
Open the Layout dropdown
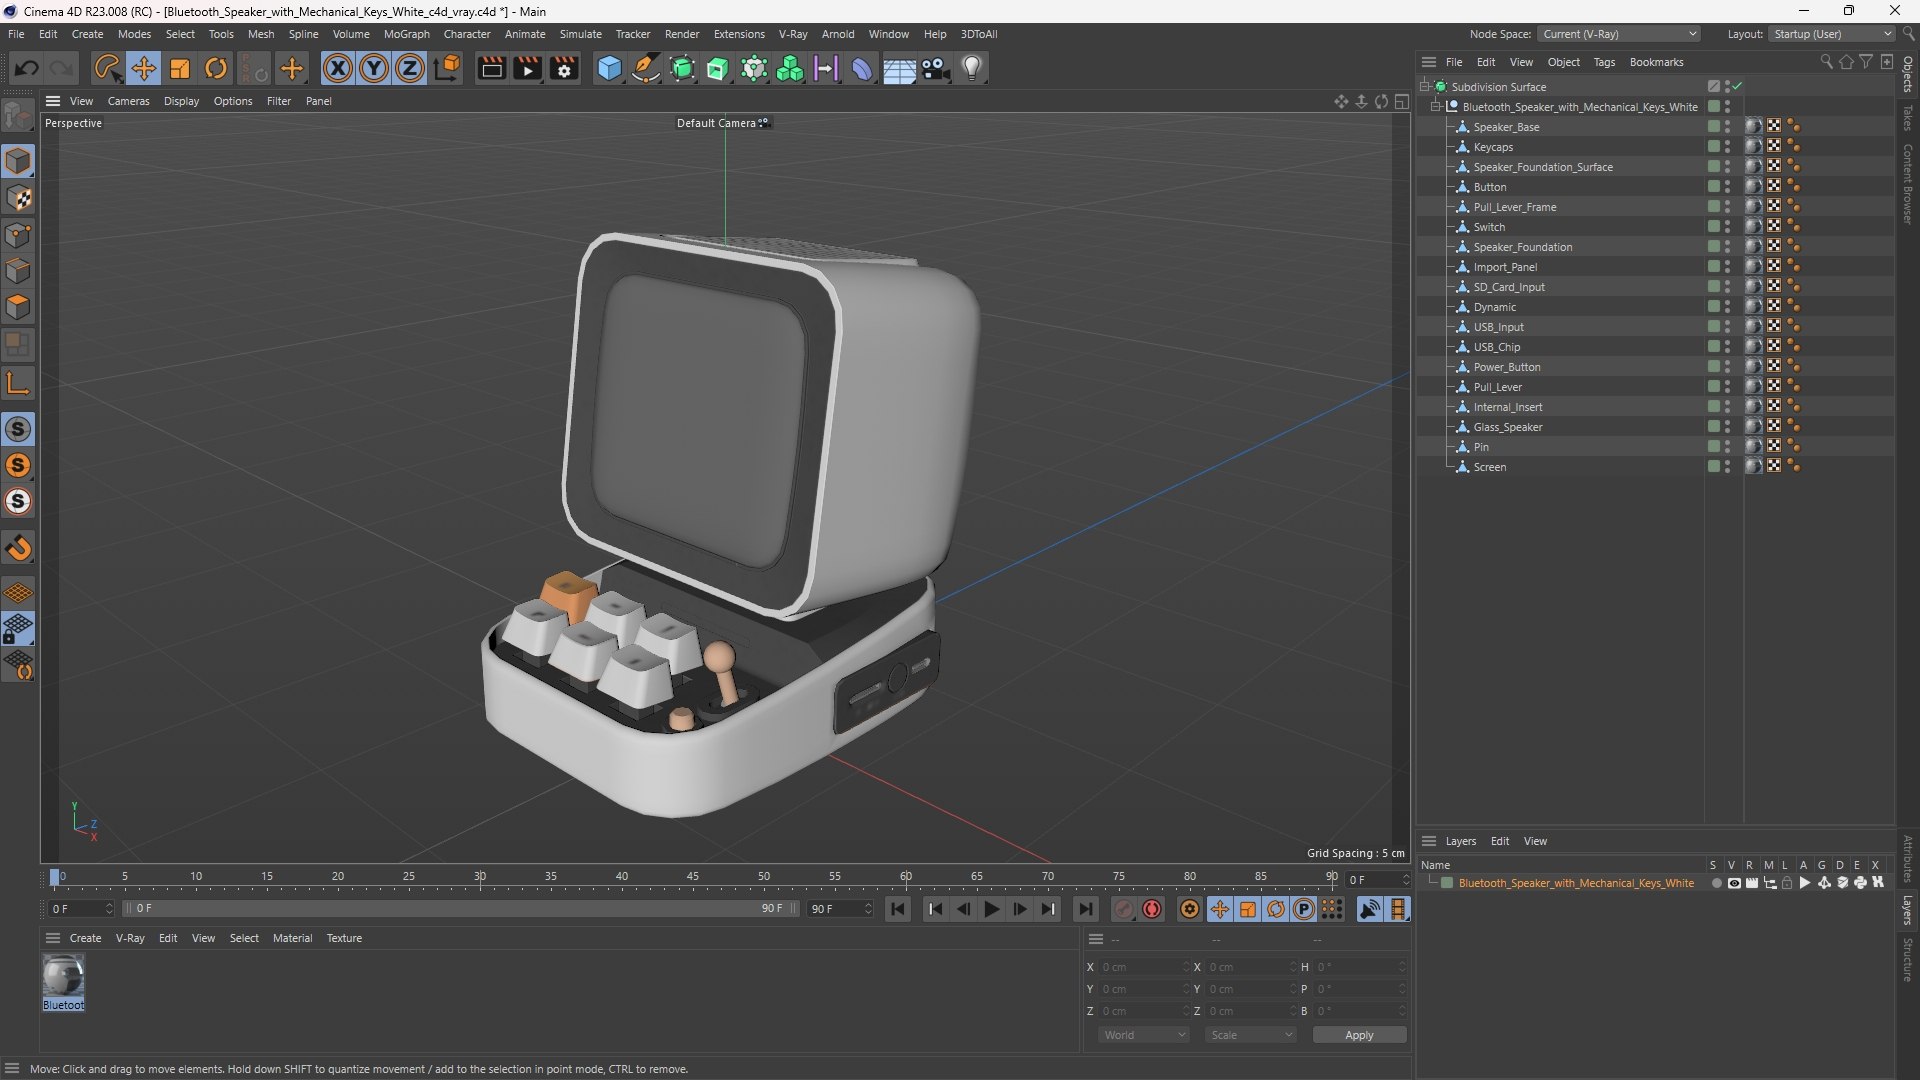(x=1832, y=34)
